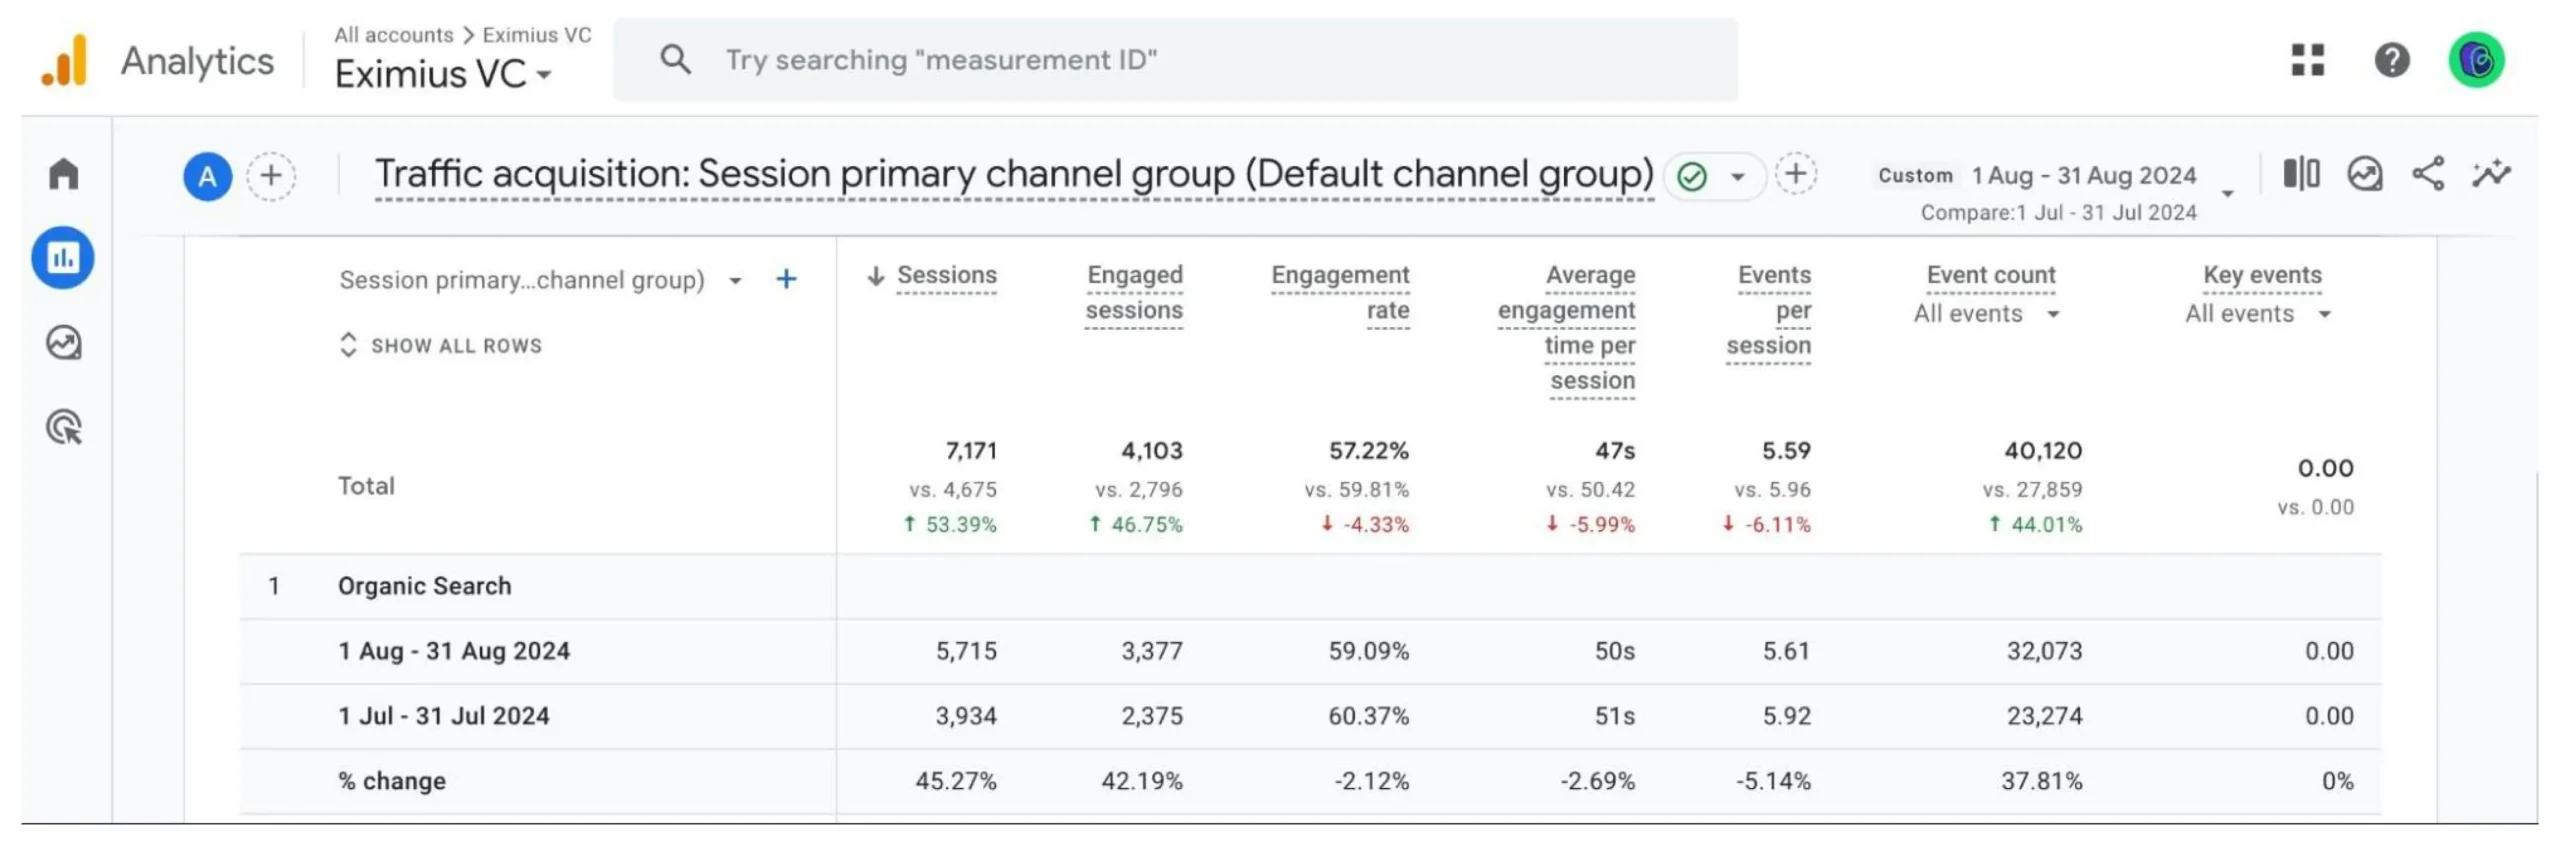This screenshot has height=842, width=2560.
Task: Open Session primary channel group dimension dropdown
Action: pyautogui.click(x=540, y=280)
